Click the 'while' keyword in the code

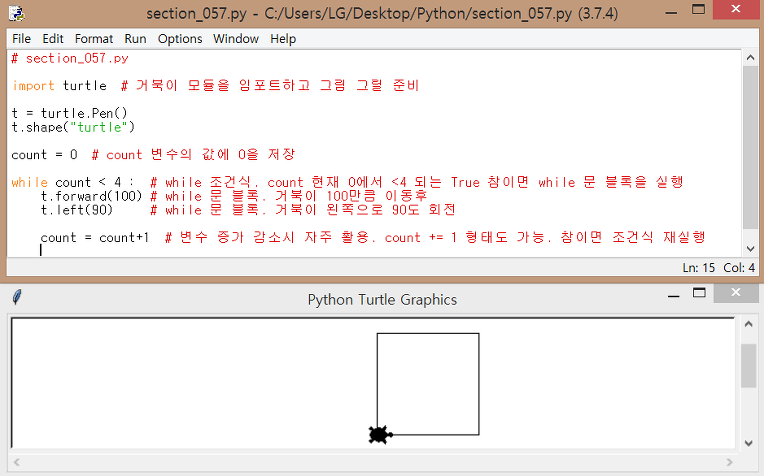30,182
